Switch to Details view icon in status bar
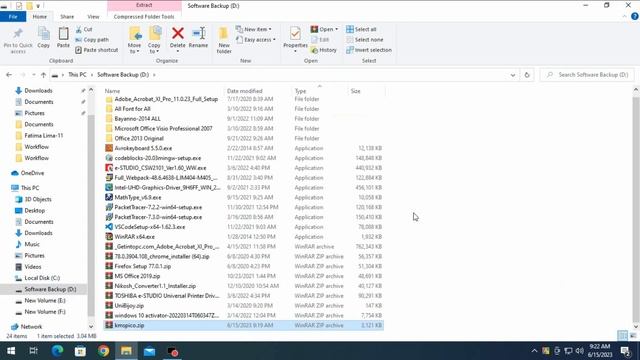This screenshot has height=360, width=640. (x=622, y=336)
